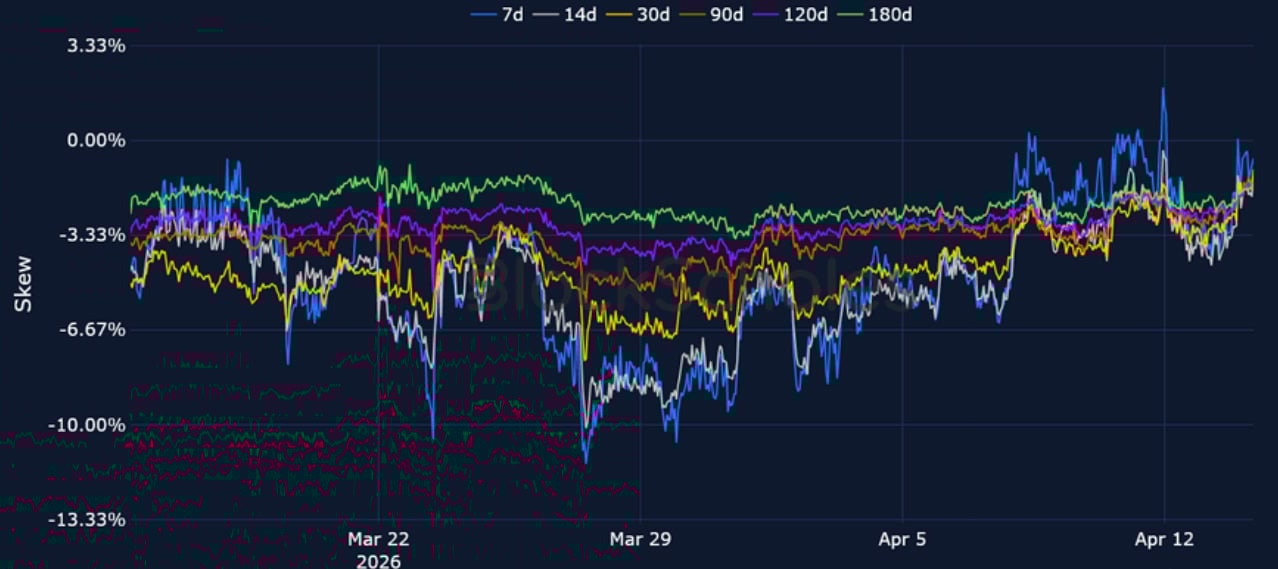This screenshot has width=1278, height=569.
Task: Click the -3.33% y-axis tick label
Action: click(95, 235)
